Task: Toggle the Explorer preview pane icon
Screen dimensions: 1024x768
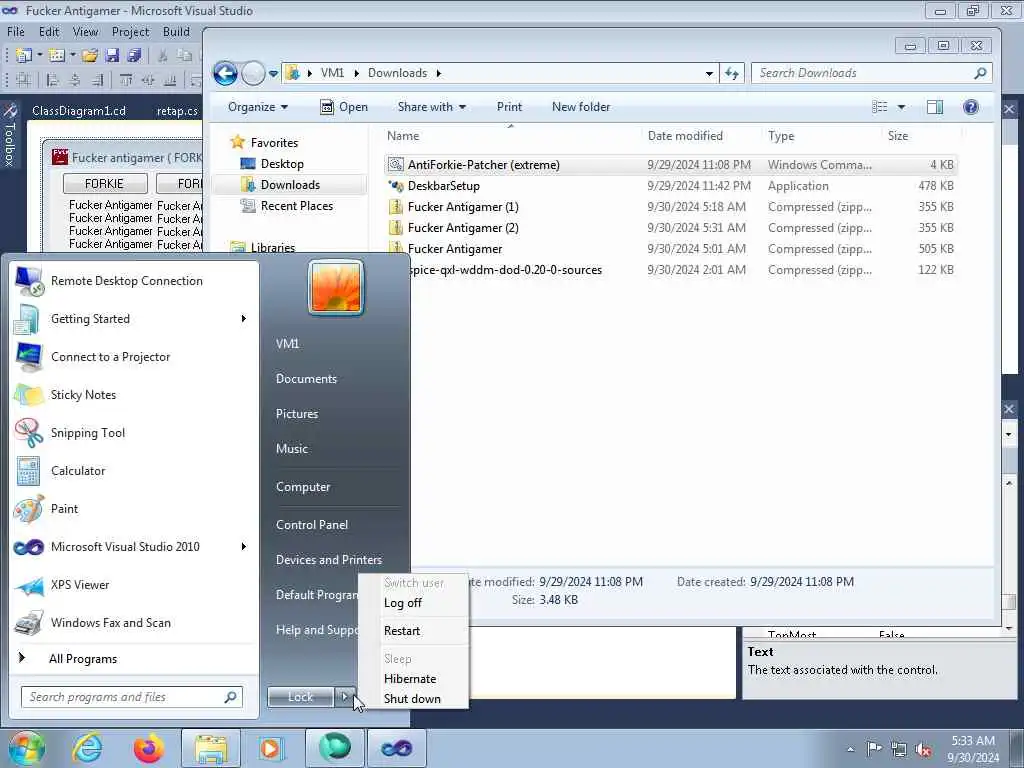Action: click(935, 107)
